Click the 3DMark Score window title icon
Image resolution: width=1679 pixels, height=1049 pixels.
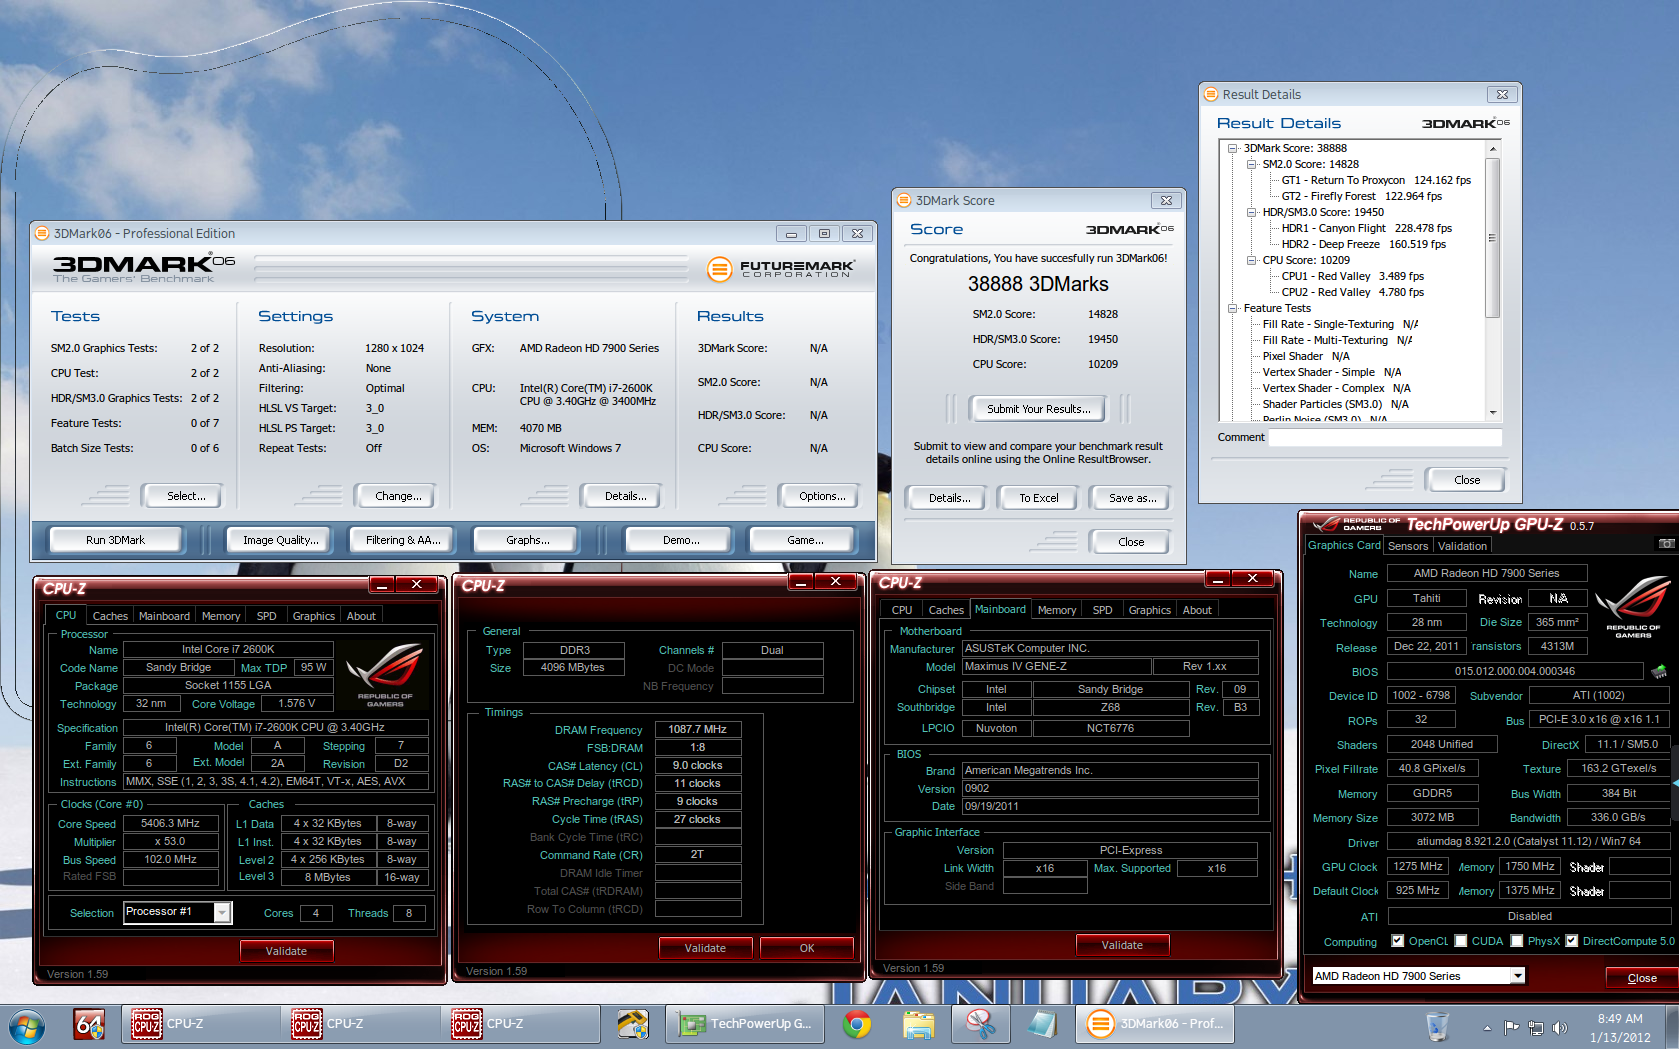904,200
